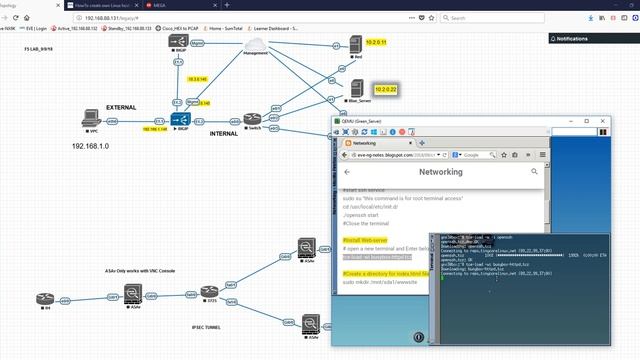640x360 pixels.
Task: Select the upper right ASAv firewall node
Action: 307,247
